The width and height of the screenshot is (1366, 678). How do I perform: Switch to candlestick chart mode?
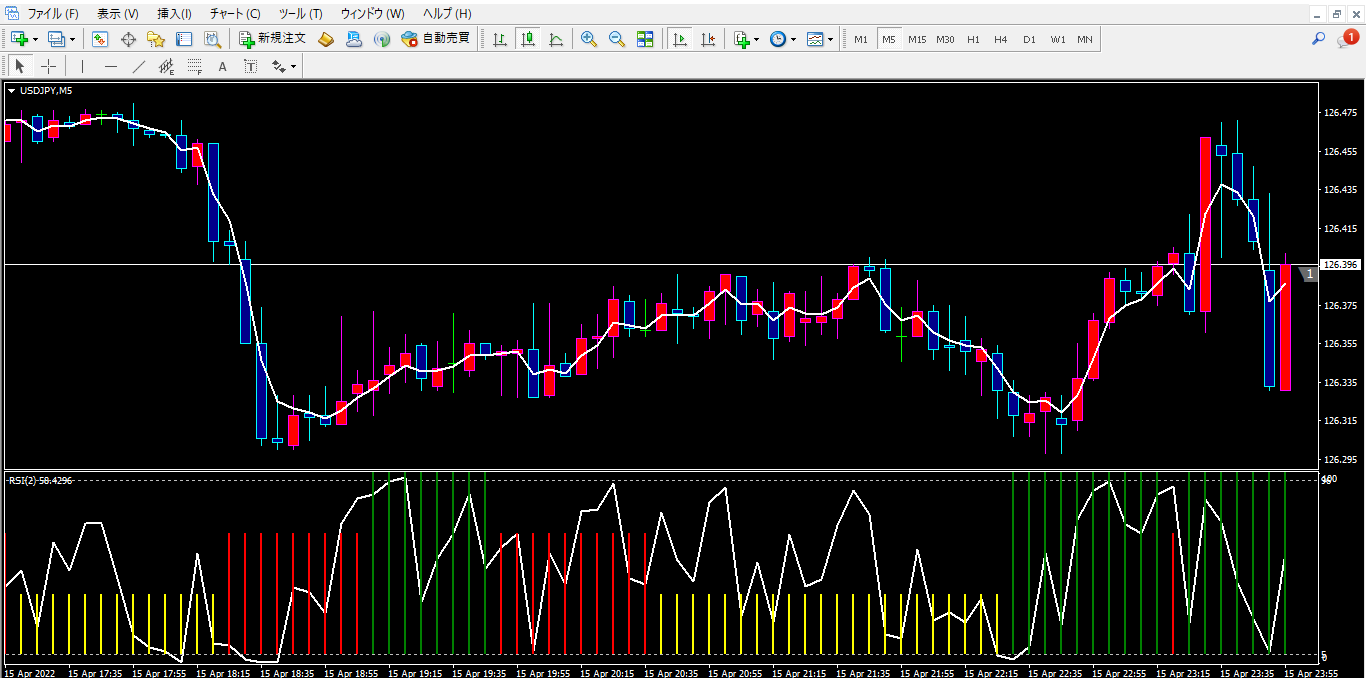pos(527,39)
